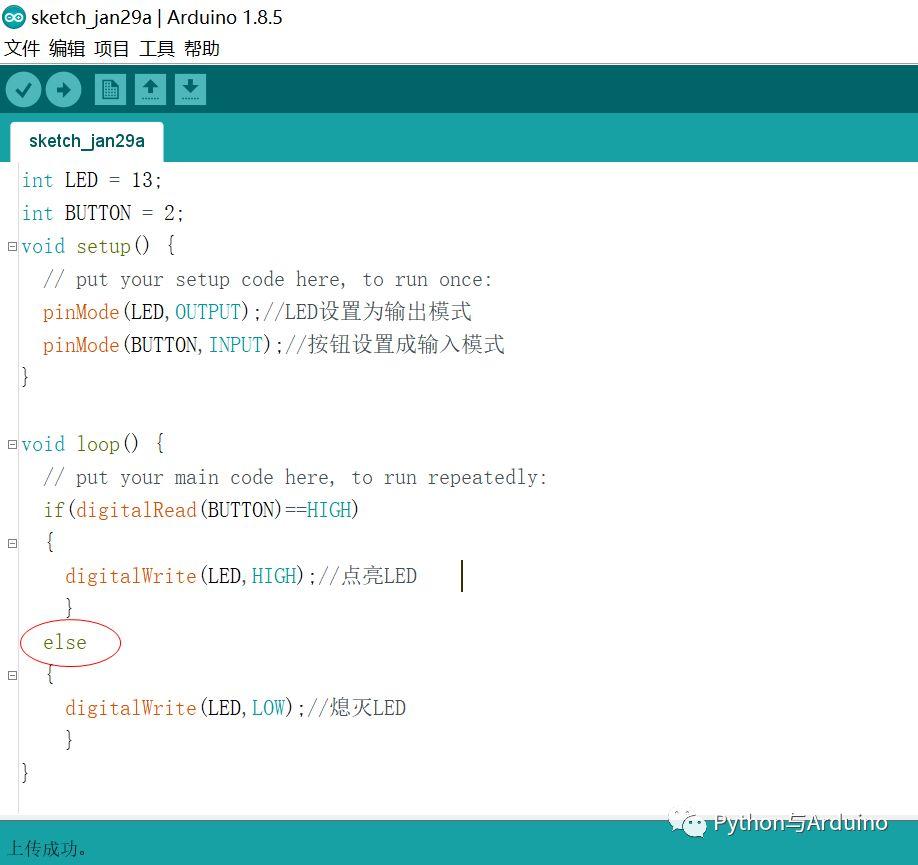This screenshot has height=865, width=918.
Task: Collapse the else block fold marker
Action: click(12, 675)
